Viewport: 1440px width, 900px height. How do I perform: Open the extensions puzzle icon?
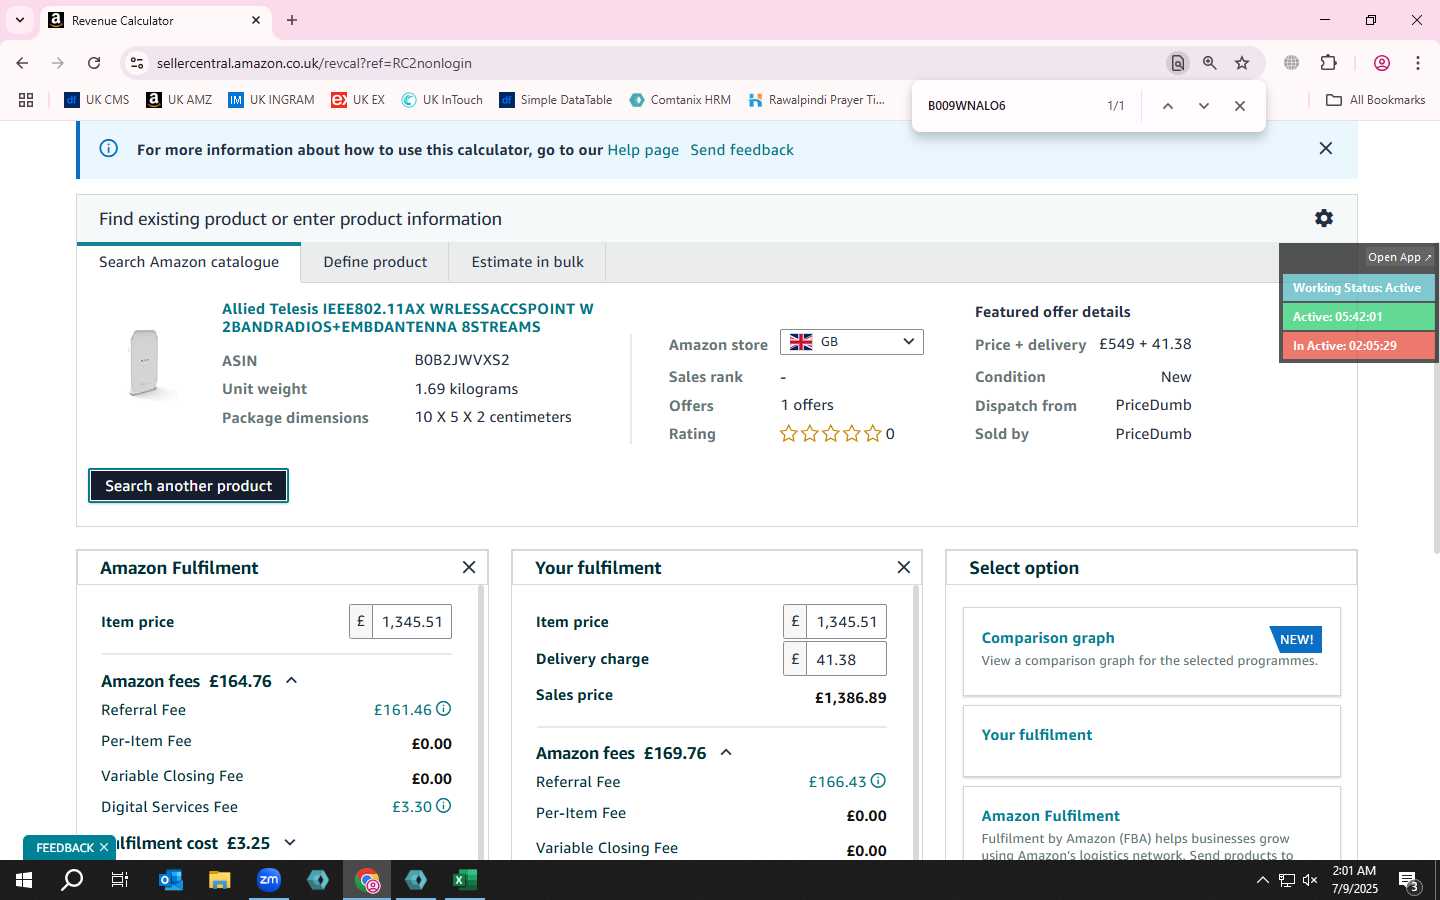[x=1329, y=63]
